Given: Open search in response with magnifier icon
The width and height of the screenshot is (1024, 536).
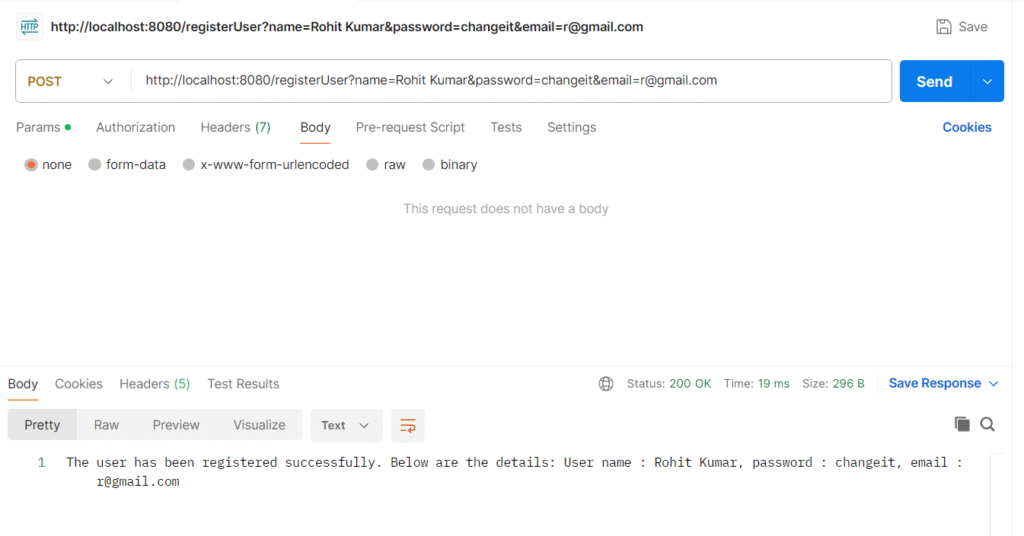Looking at the screenshot, I should (x=987, y=424).
